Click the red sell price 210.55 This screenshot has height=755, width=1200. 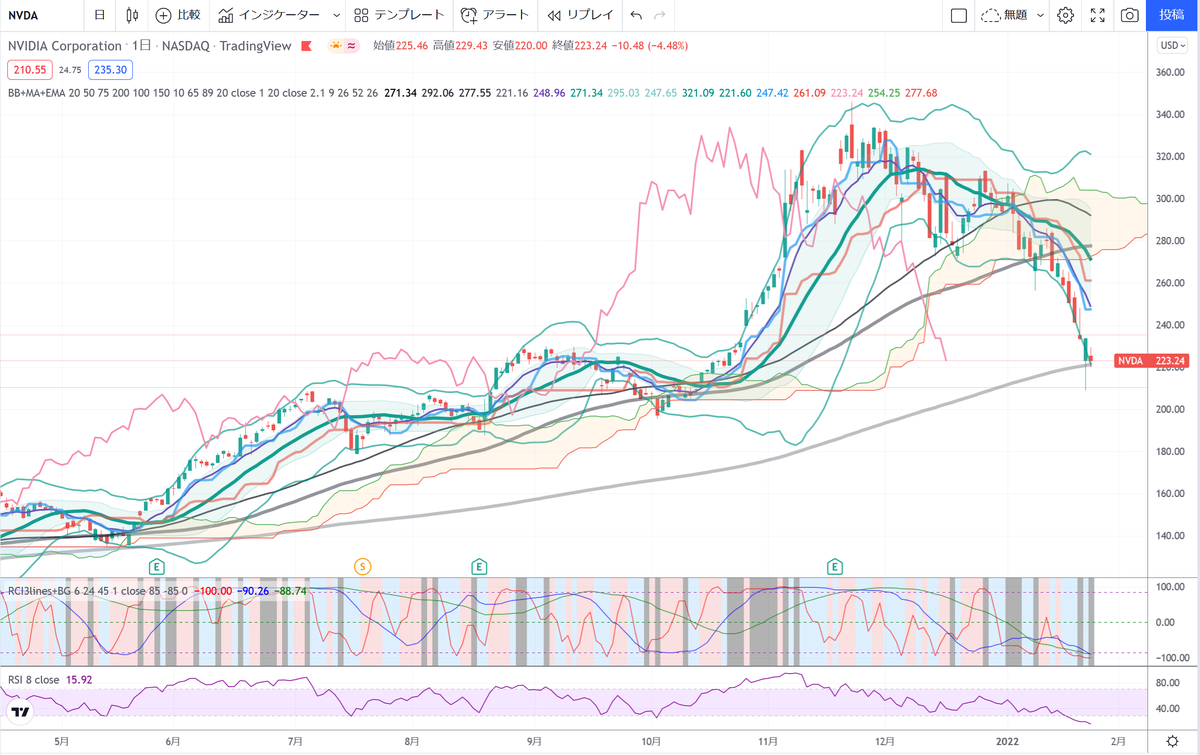pos(31,70)
